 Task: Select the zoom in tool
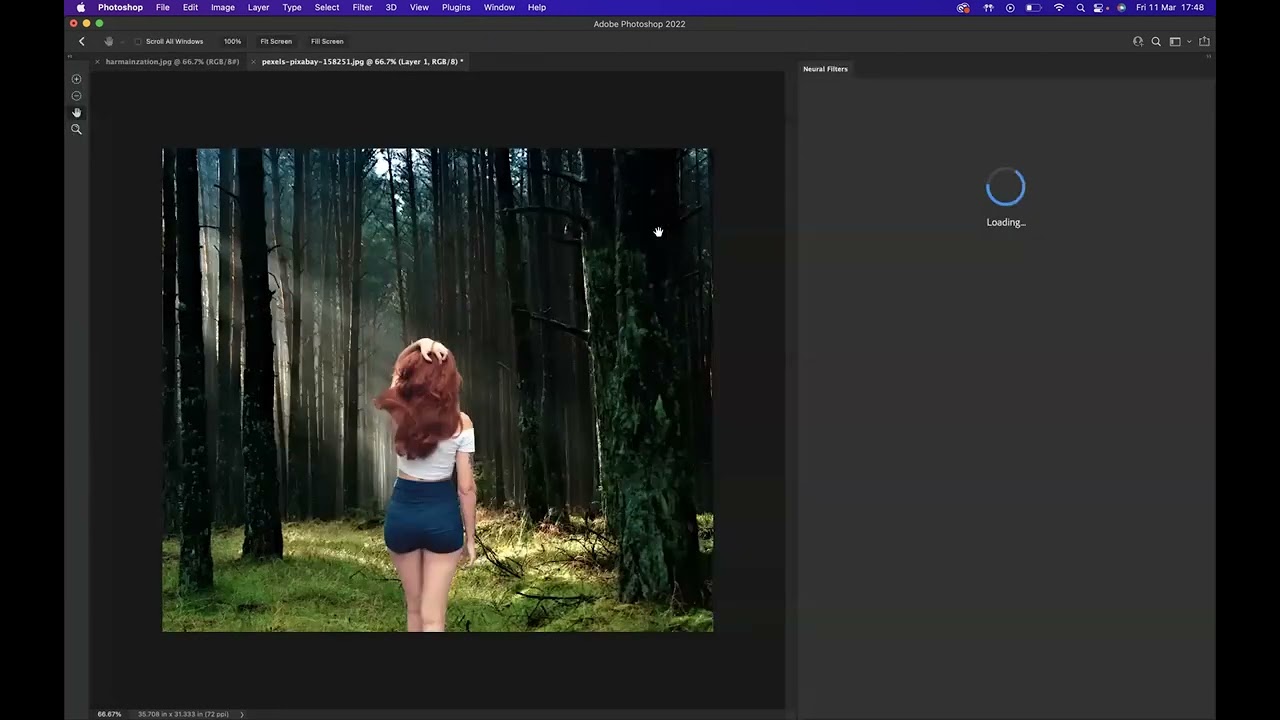76,79
